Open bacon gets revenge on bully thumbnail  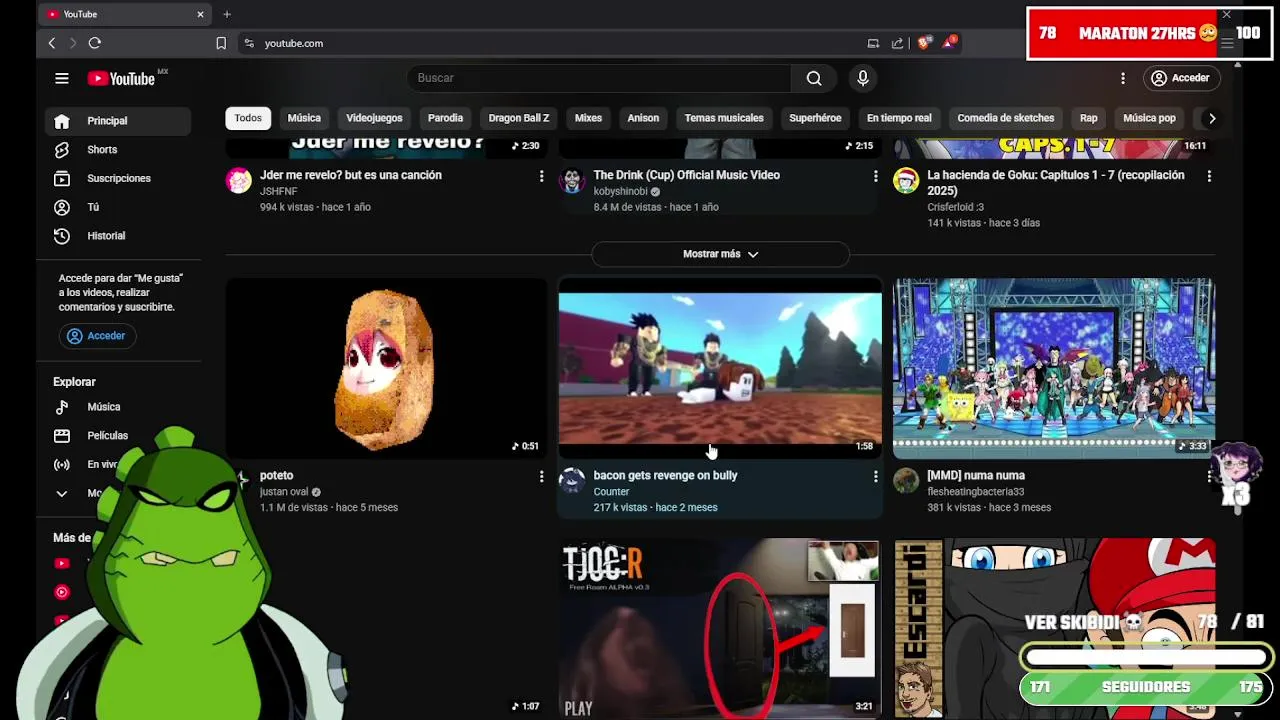720,368
